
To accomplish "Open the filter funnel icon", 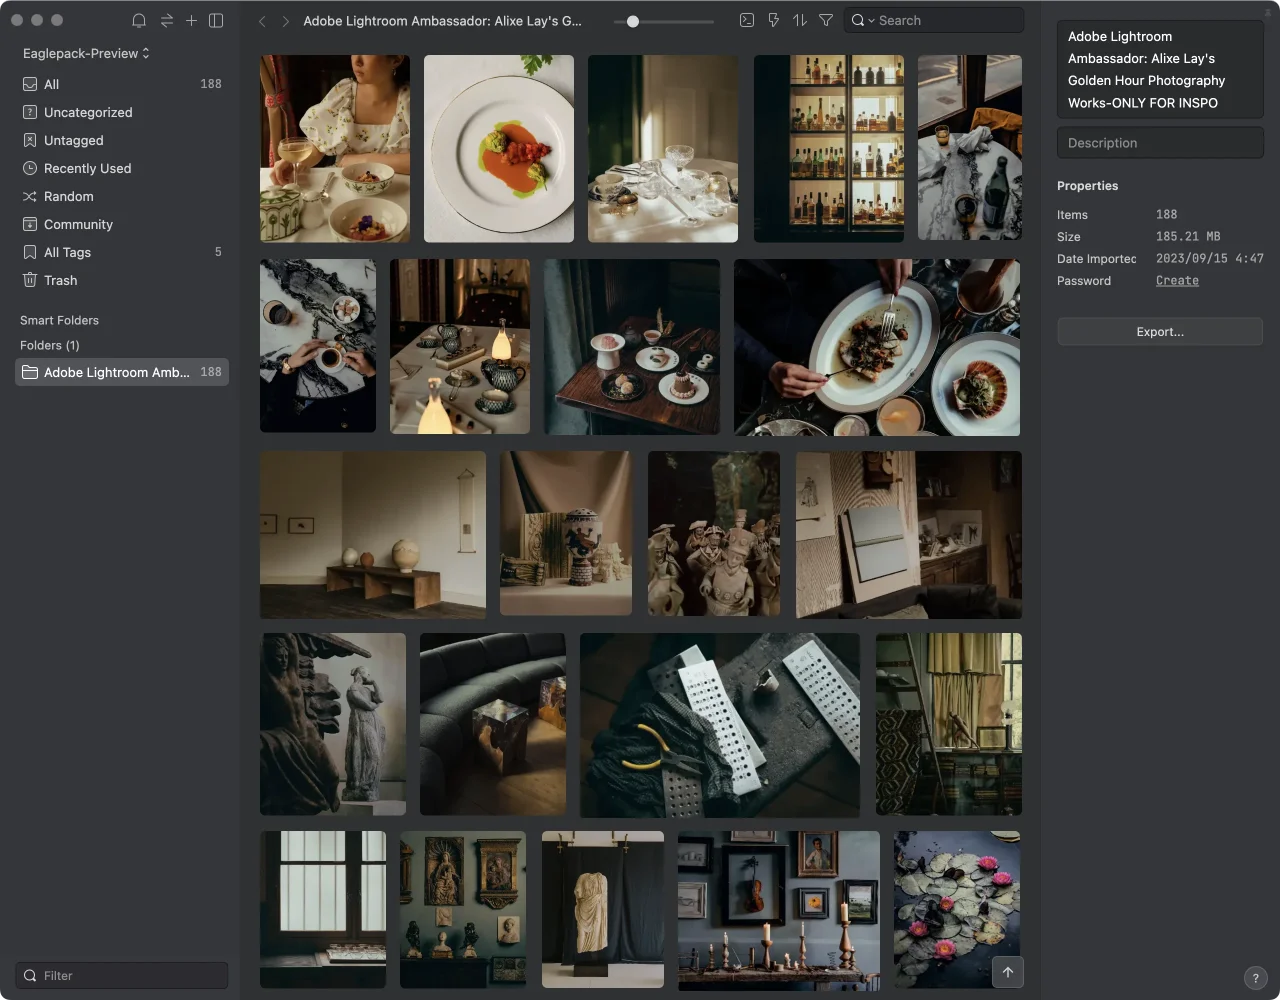I will [x=826, y=20].
